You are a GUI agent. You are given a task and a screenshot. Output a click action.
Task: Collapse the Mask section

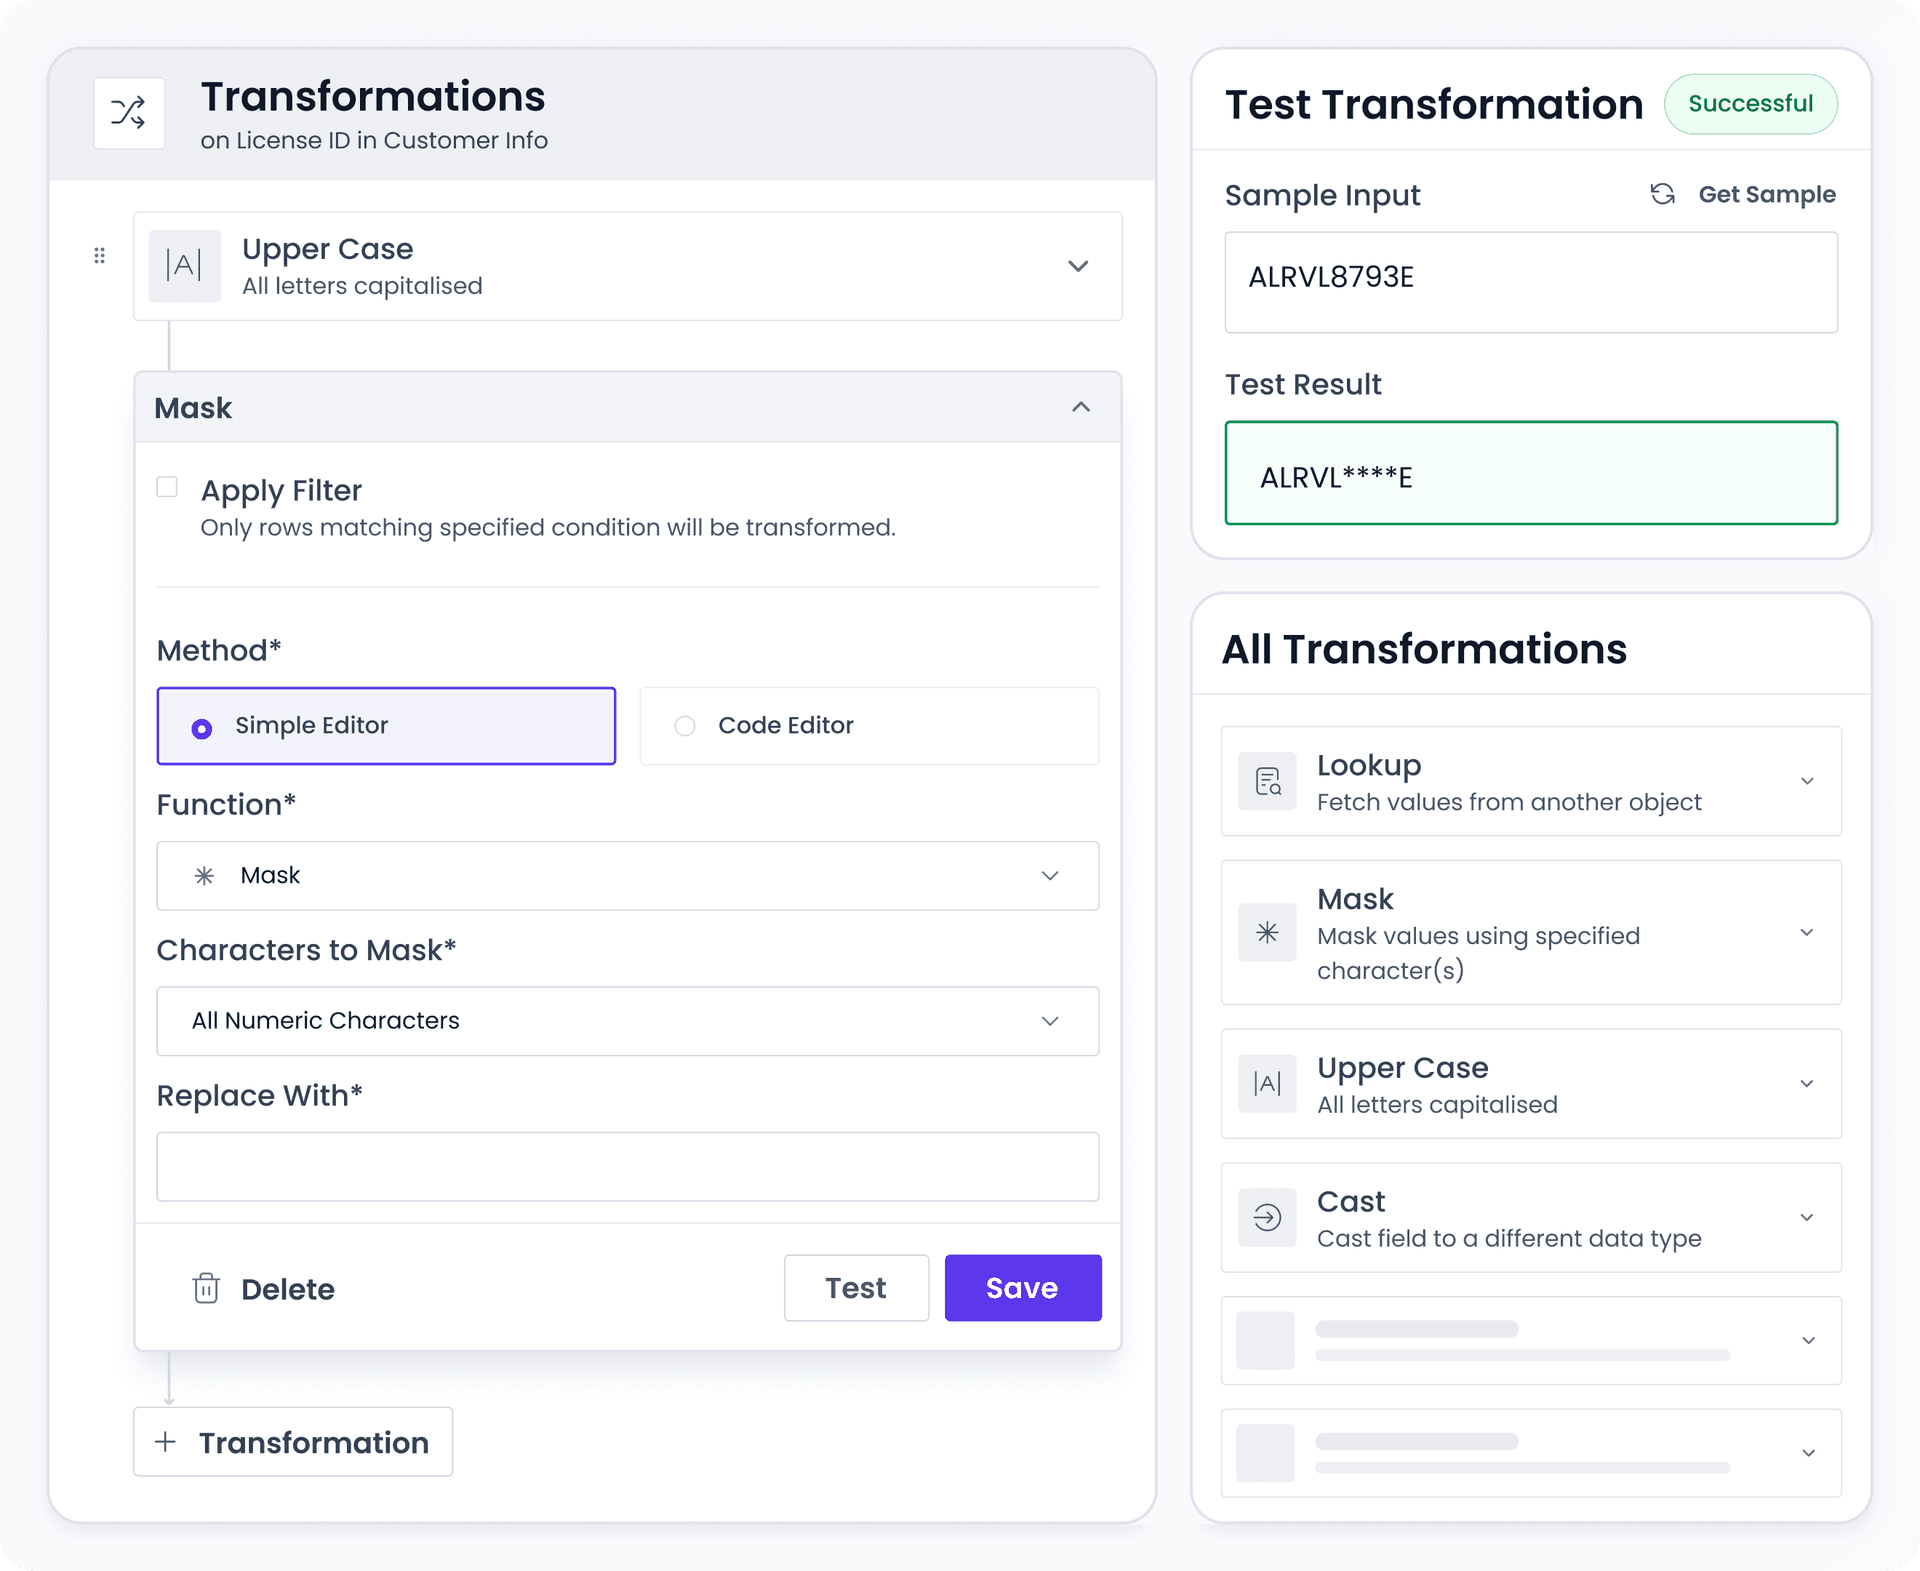tap(1080, 407)
